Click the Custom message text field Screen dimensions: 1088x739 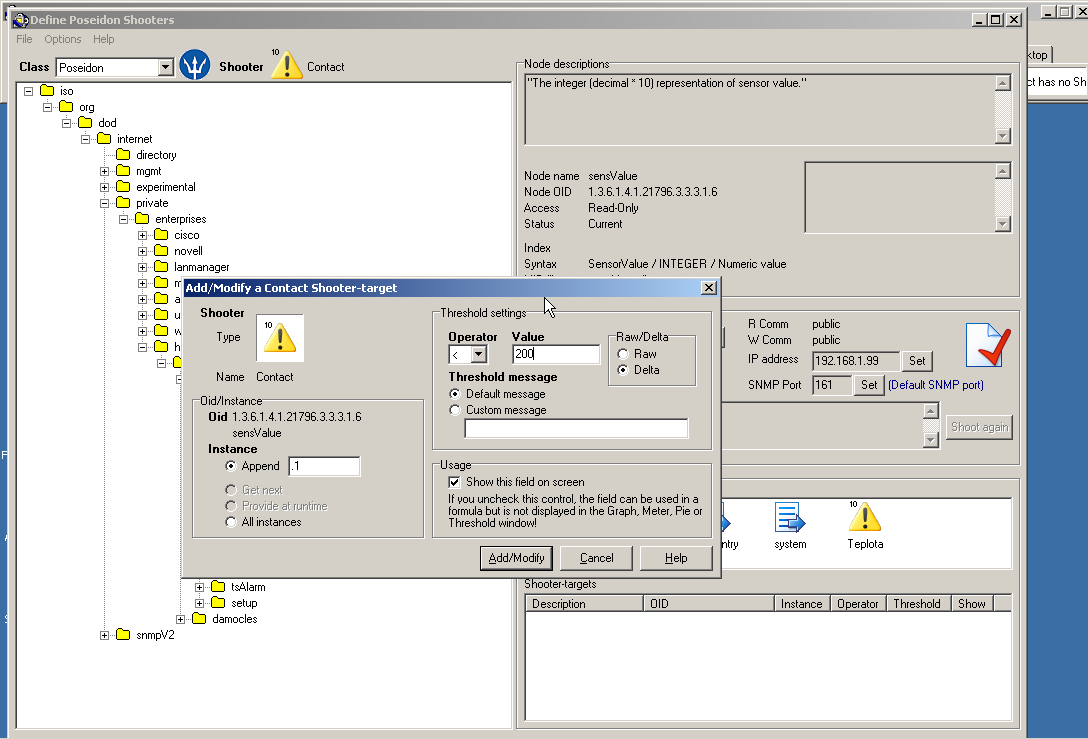[x=576, y=428]
